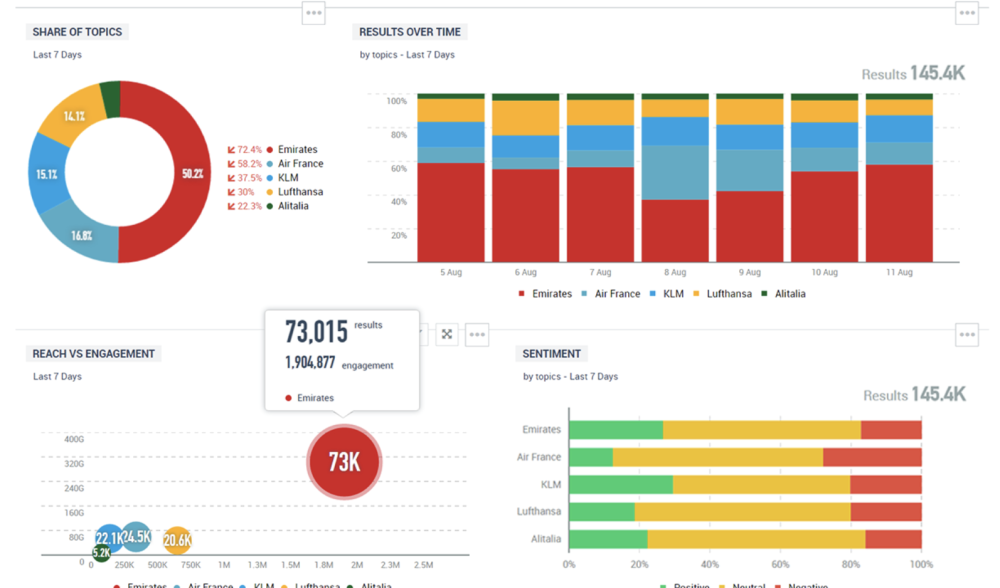Toggle Alitalia series in Results Over Time legend
This screenshot has width=1000, height=588.
(783, 294)
